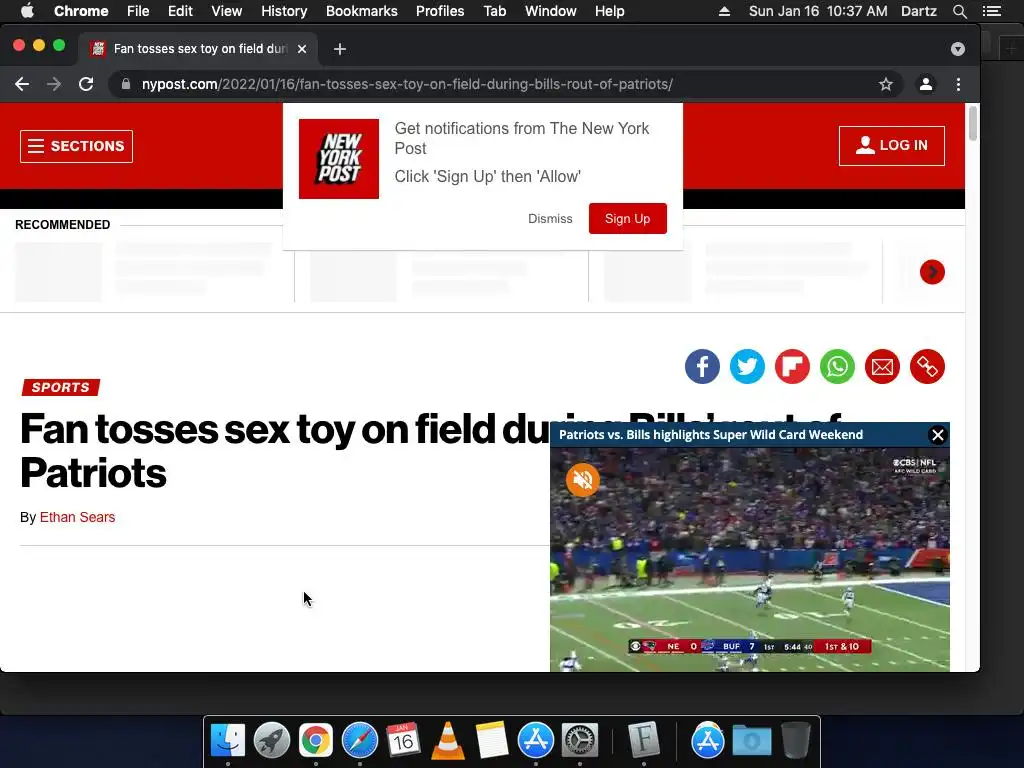Reload the page
The image size is (1024, 768).
pos(86,84)
